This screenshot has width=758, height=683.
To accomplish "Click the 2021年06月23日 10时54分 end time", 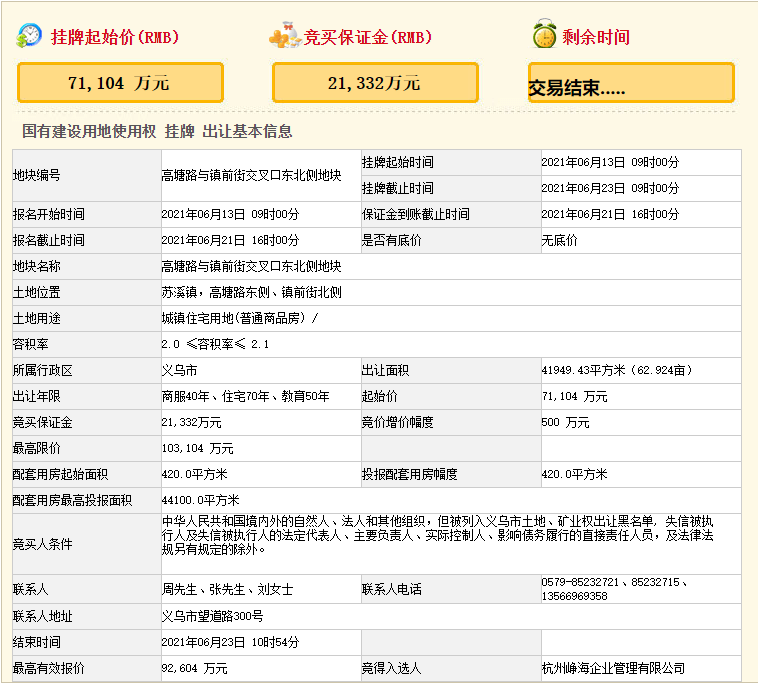I will (x=231, y=643).
